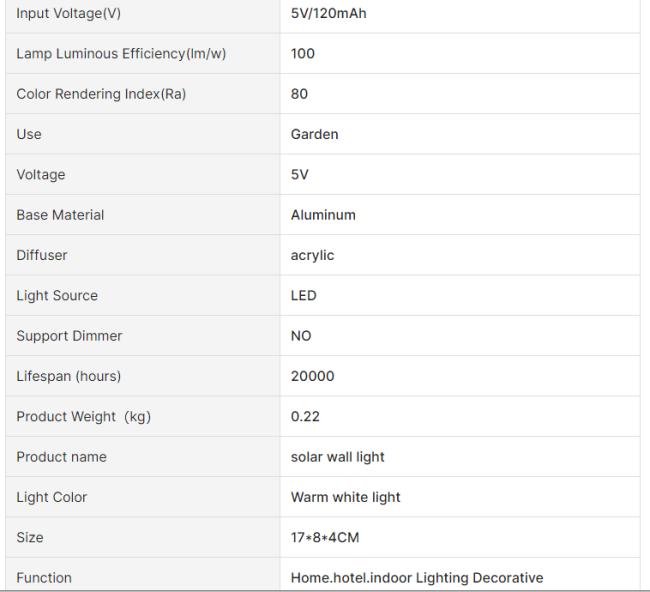Click the 20000 lifespan hours value

click(312, 376)
